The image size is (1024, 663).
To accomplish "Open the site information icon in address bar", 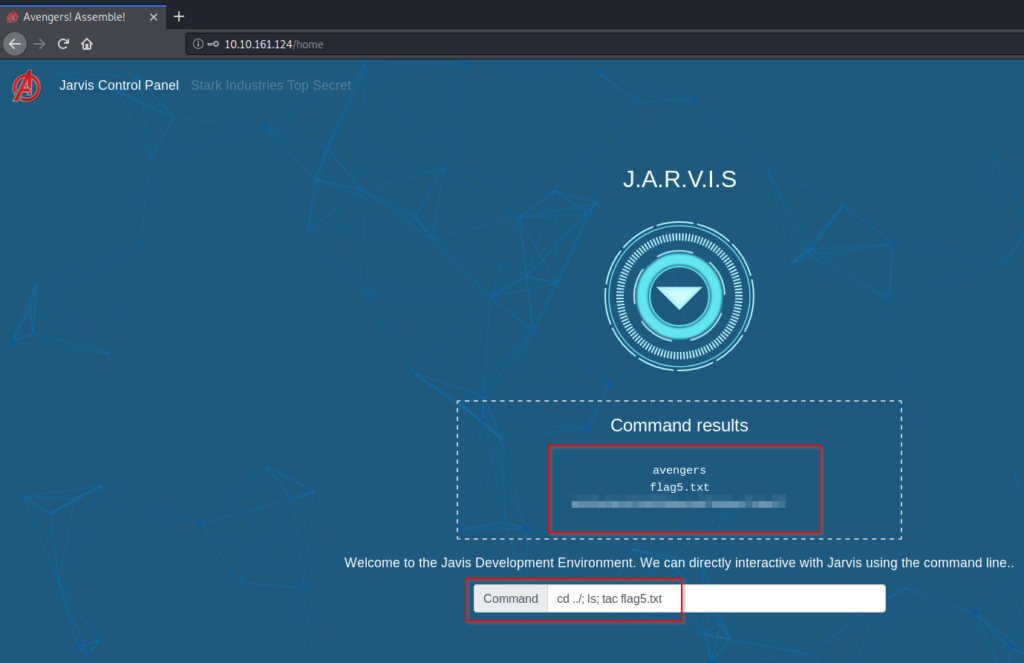I will click(198, 44).
